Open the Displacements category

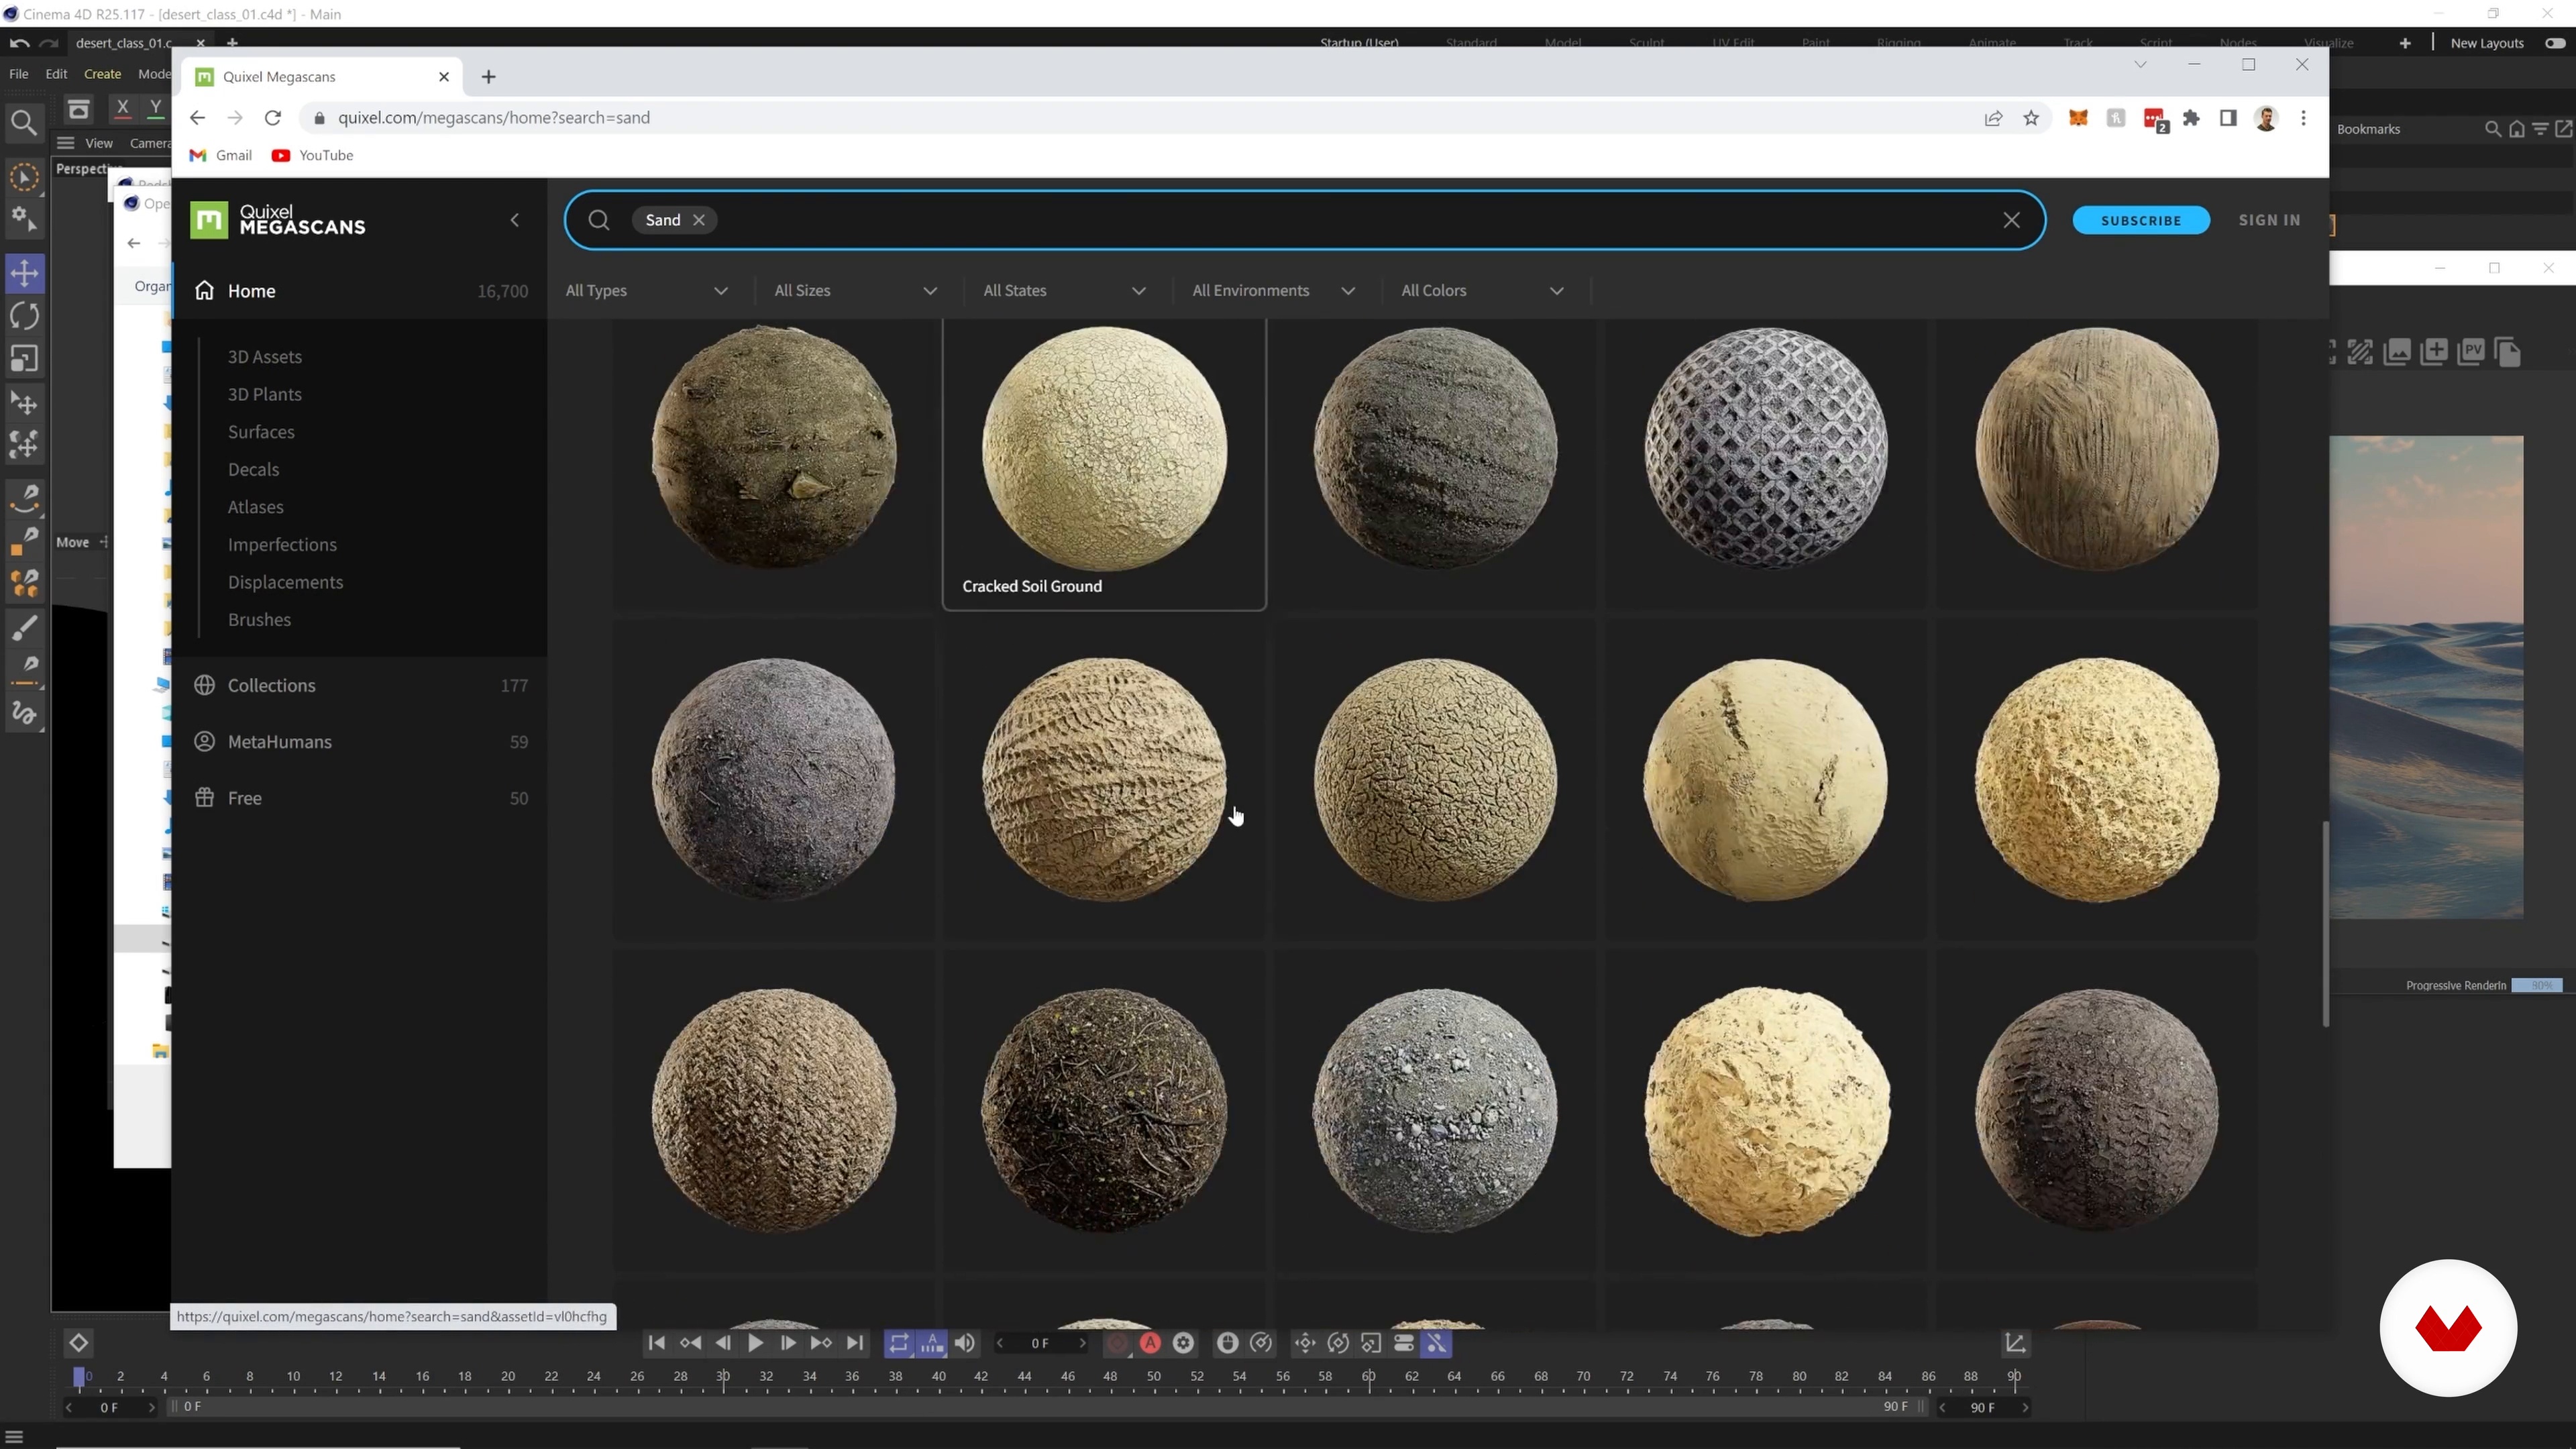point(285,582)
